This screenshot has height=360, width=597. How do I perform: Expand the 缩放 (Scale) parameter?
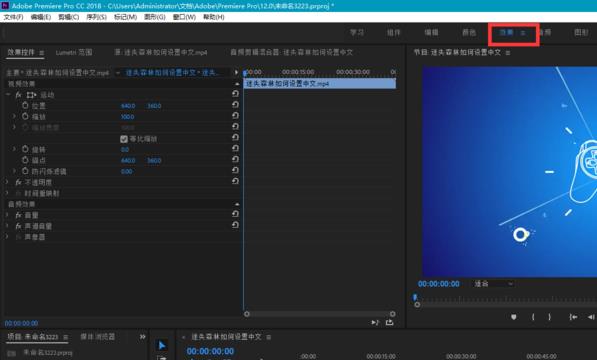(14, 116)
